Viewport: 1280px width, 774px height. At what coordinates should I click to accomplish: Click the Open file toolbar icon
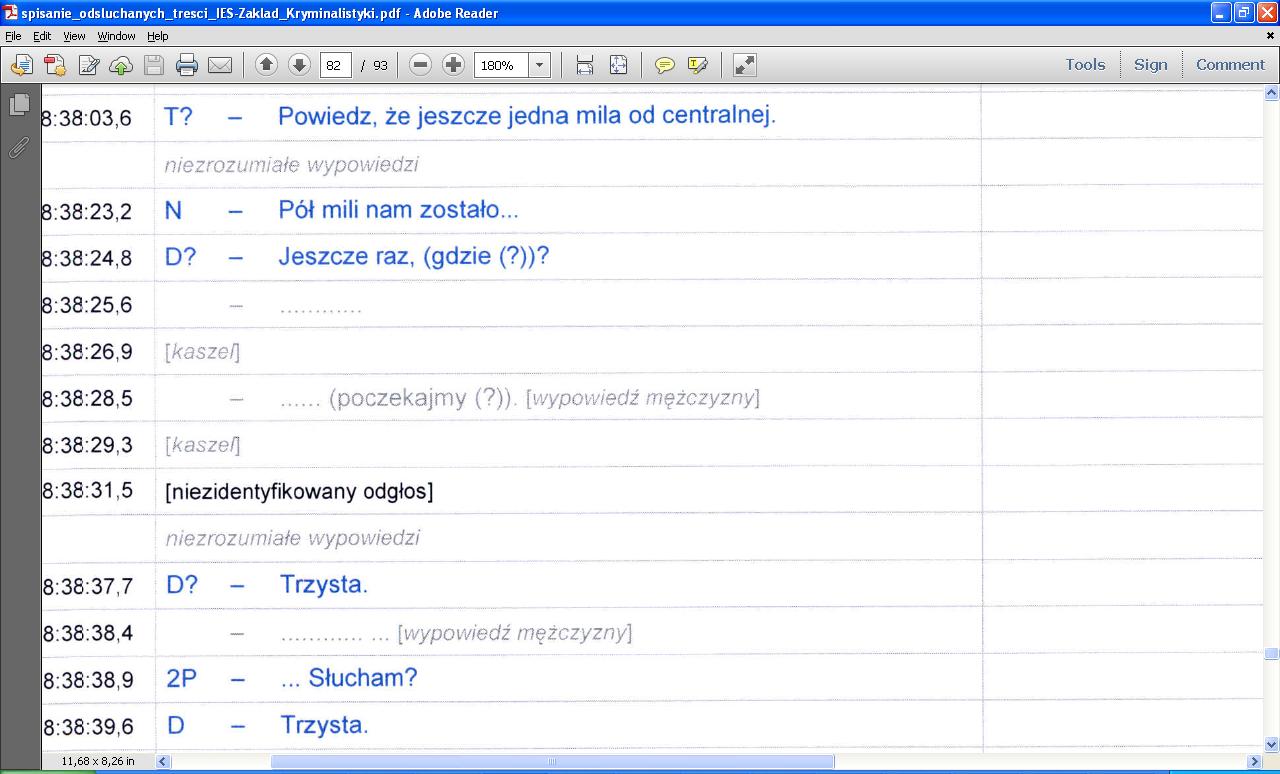(22, 65)
